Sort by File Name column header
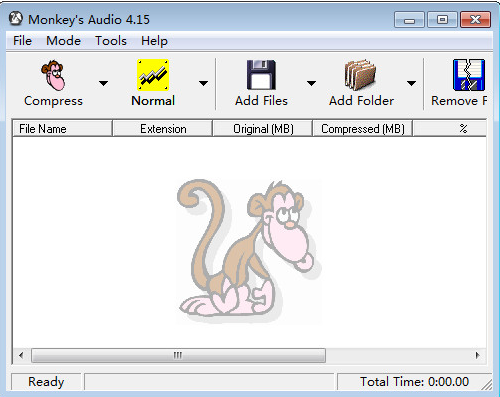This screenshot has height=397, width=500. [62, 129]
